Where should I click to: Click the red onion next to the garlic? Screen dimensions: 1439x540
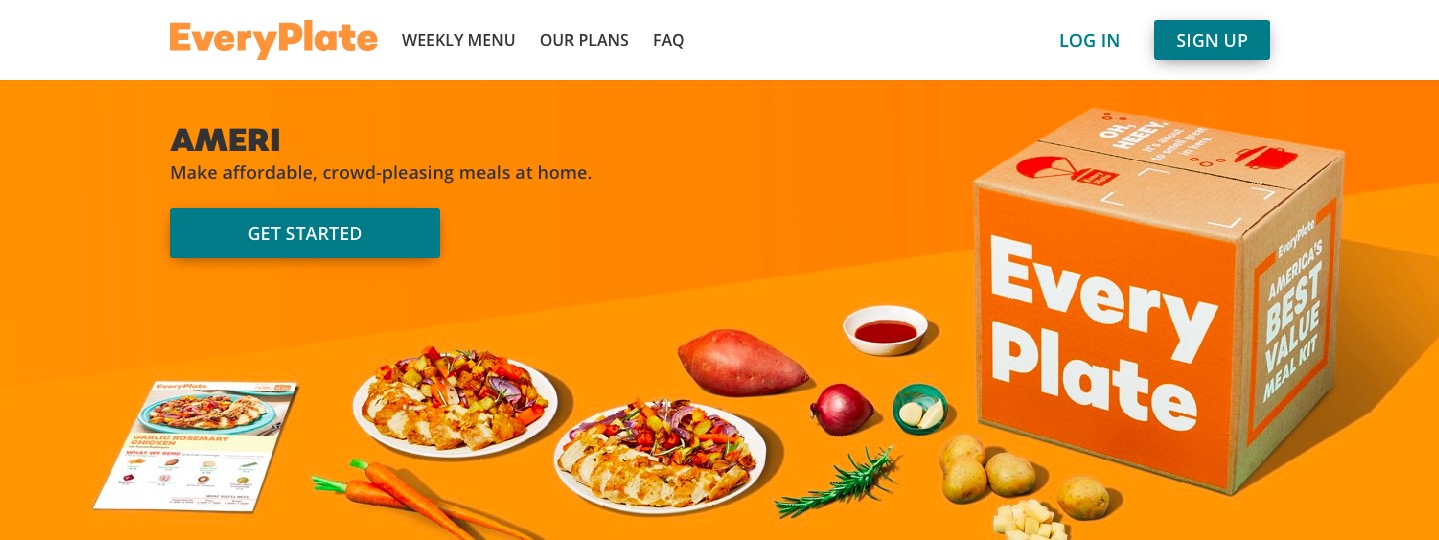click(841, 410)
